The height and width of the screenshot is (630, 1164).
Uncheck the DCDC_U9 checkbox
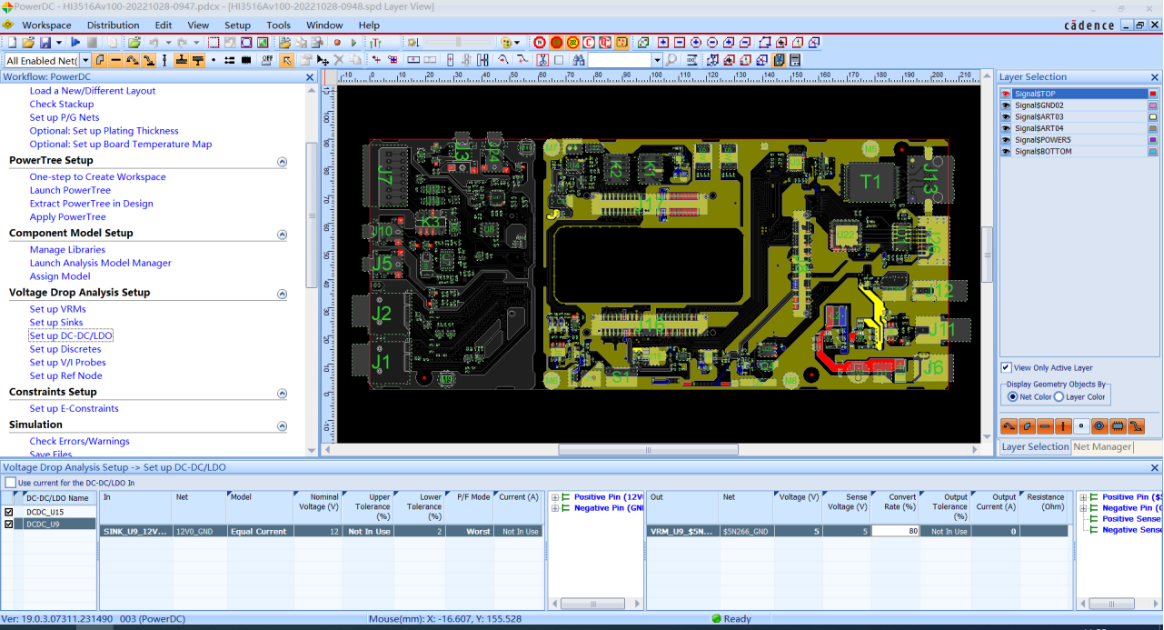click(x=9, y=524)
